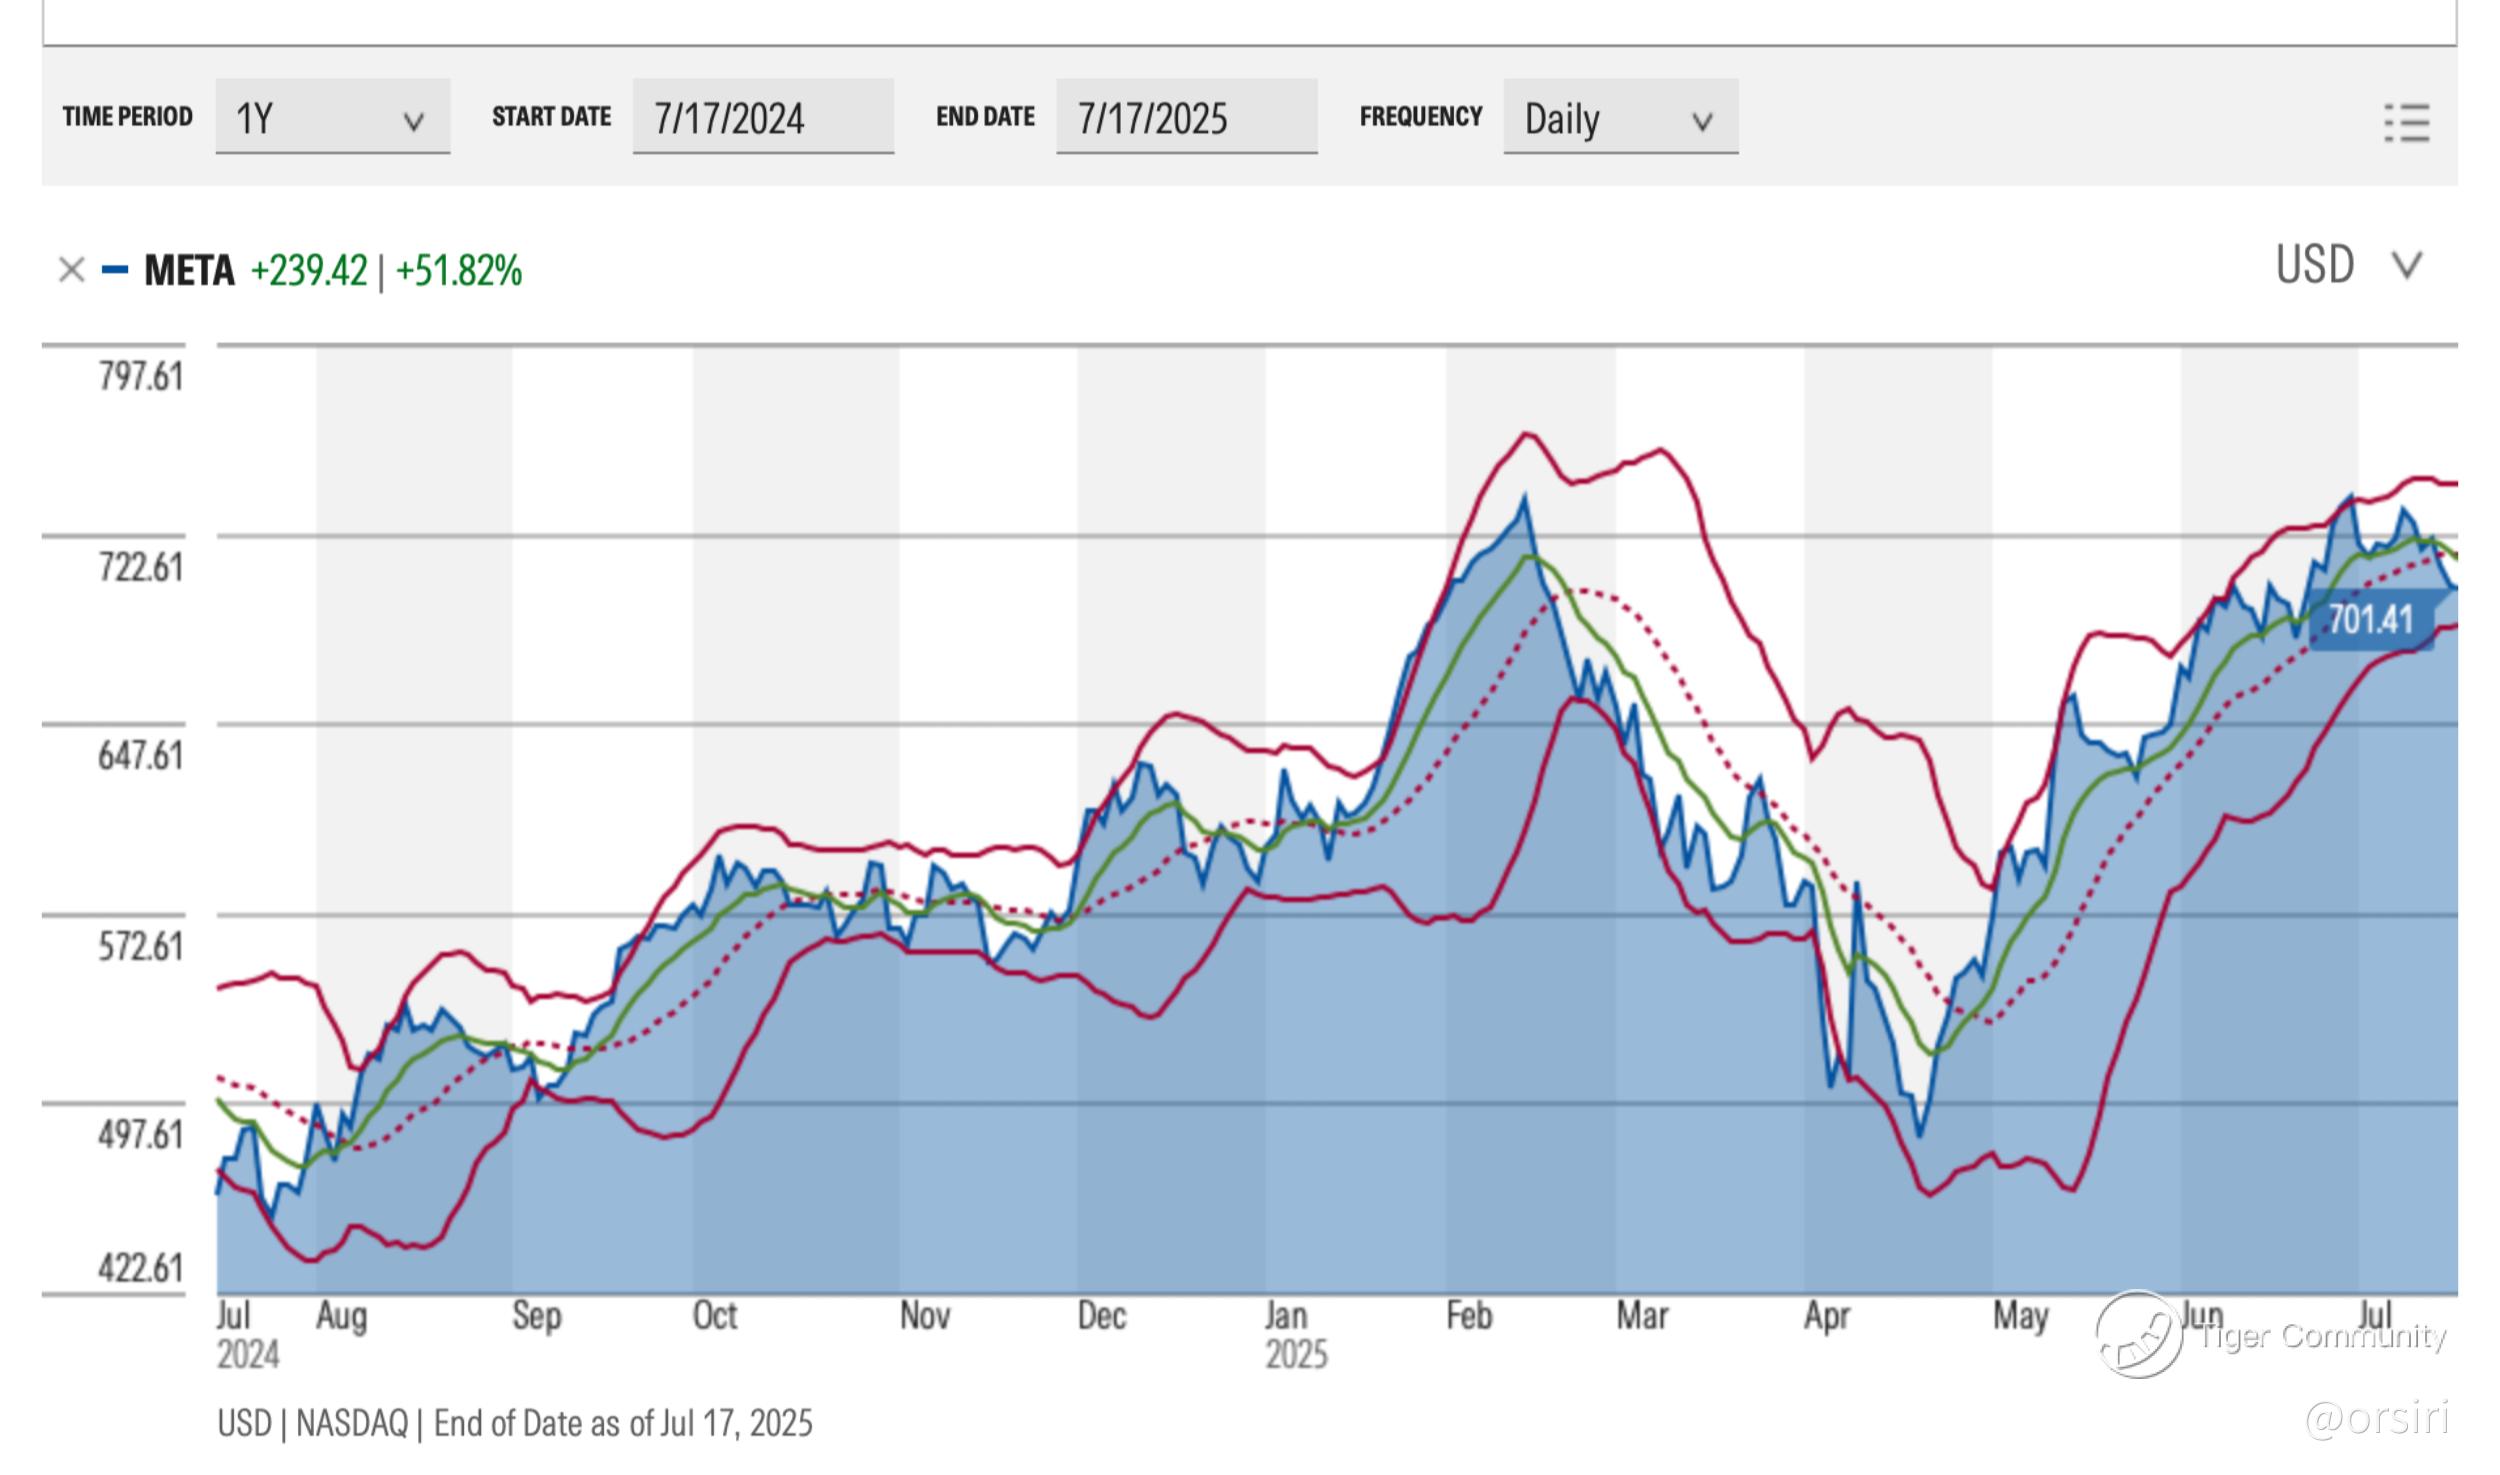Open the Time Period 1Y dropdown
The height and width of the screenshot is (1475, 2500).
[332, 118]
